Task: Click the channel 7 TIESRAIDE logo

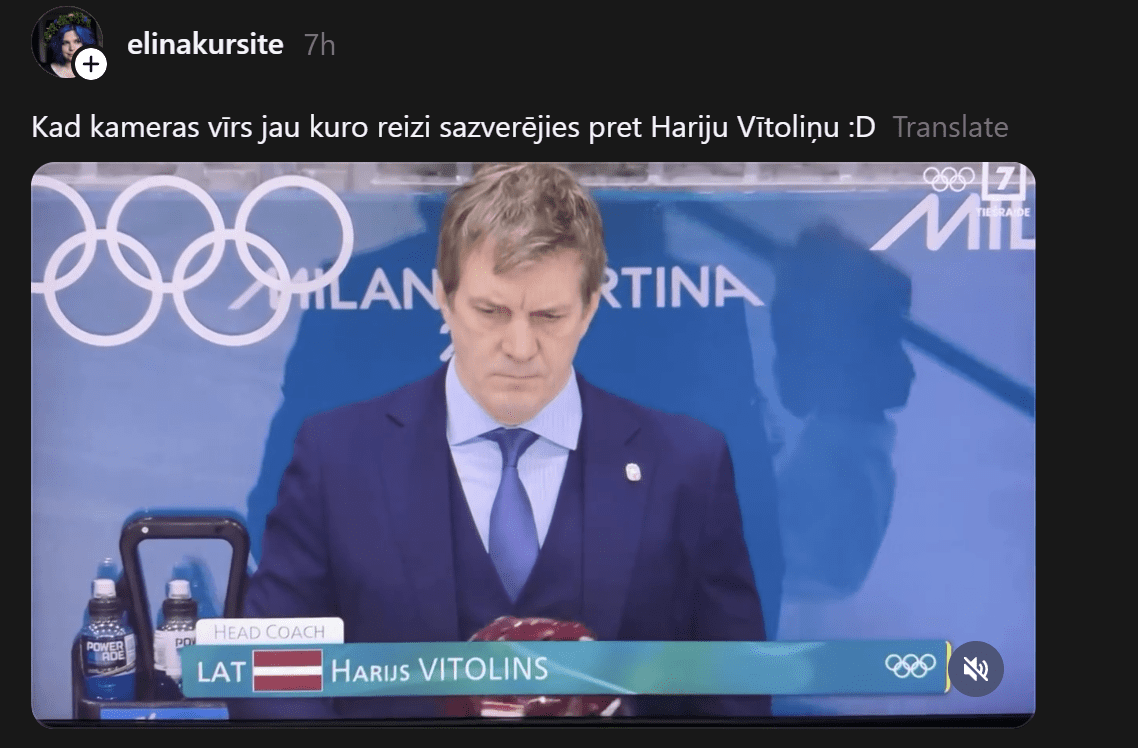Action: pos(1004,189)
